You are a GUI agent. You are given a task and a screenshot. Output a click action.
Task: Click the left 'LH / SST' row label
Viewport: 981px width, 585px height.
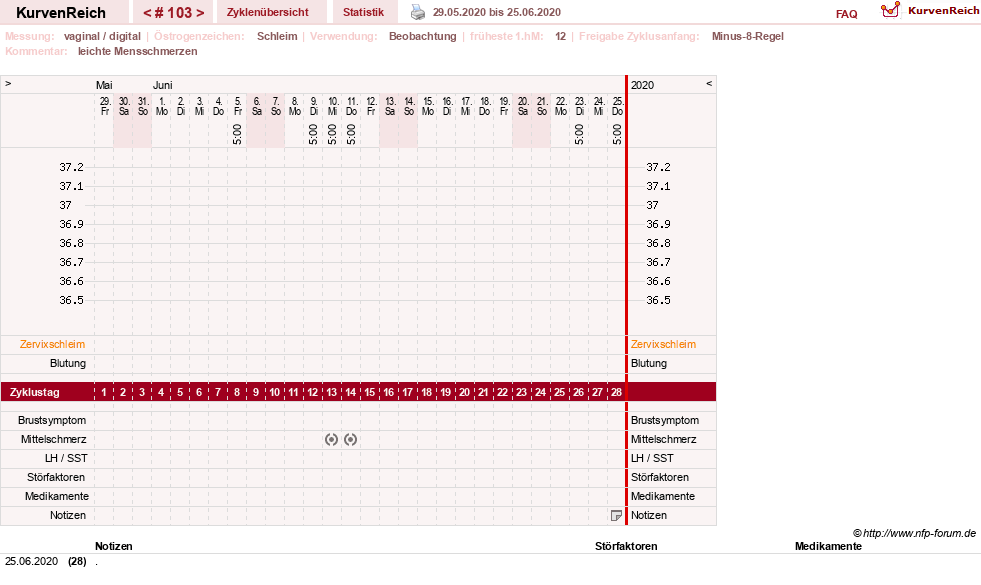(66, 458)
